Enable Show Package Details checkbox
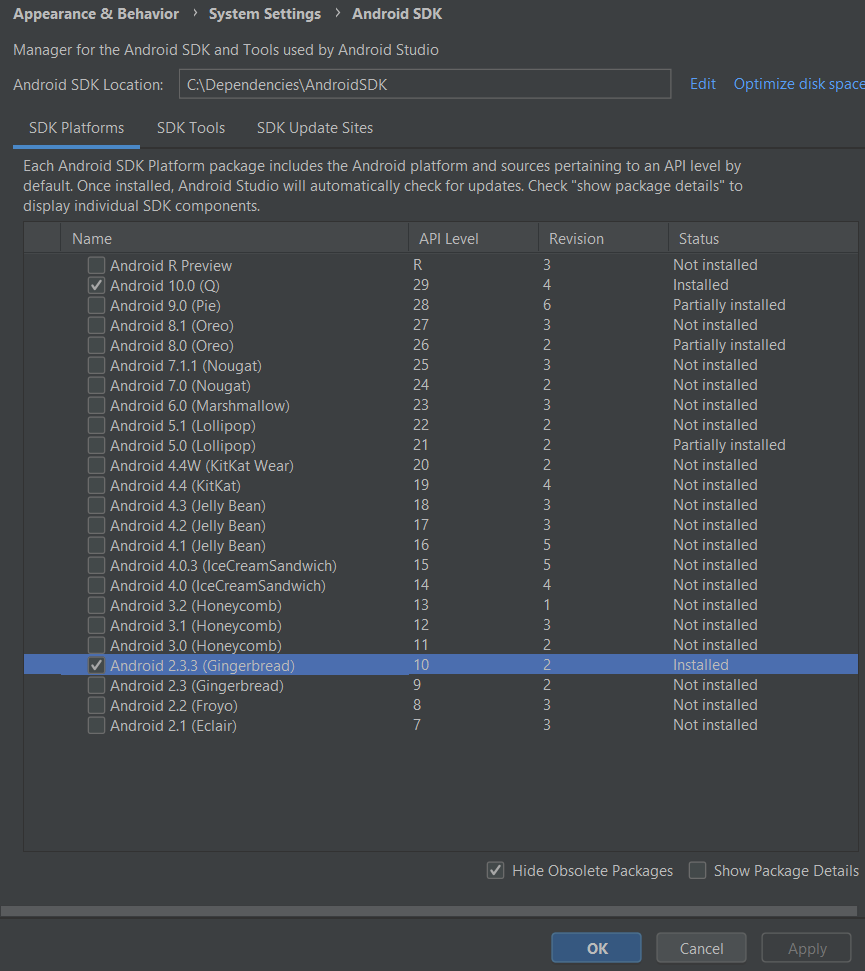 tap(697, 870)
